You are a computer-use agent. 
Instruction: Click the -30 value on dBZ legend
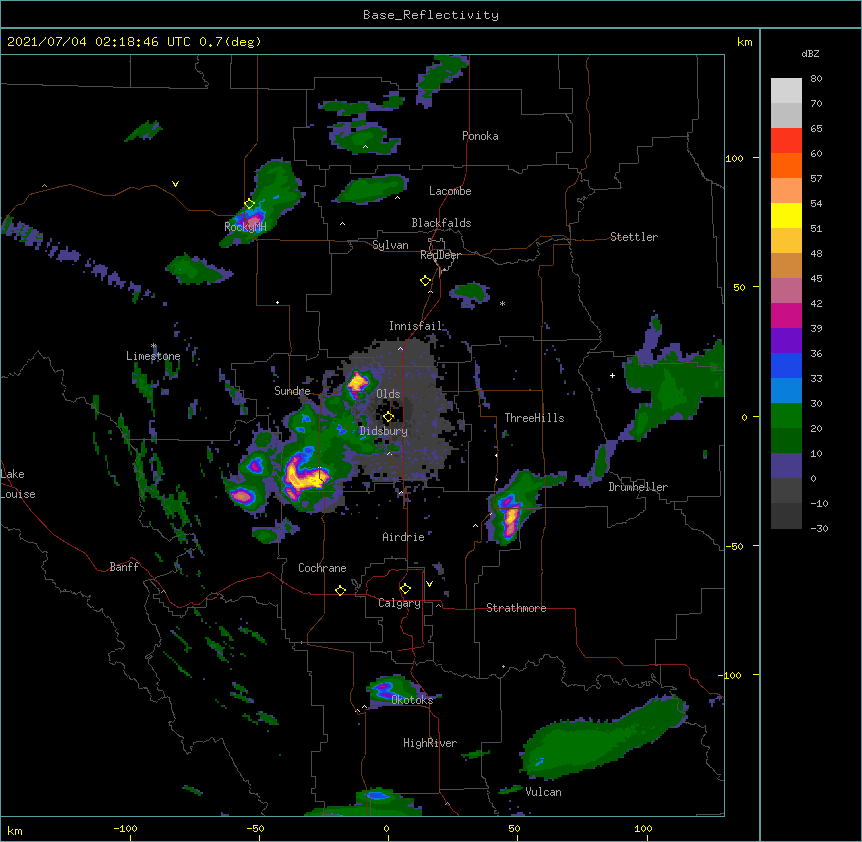(x=819, y=528)
